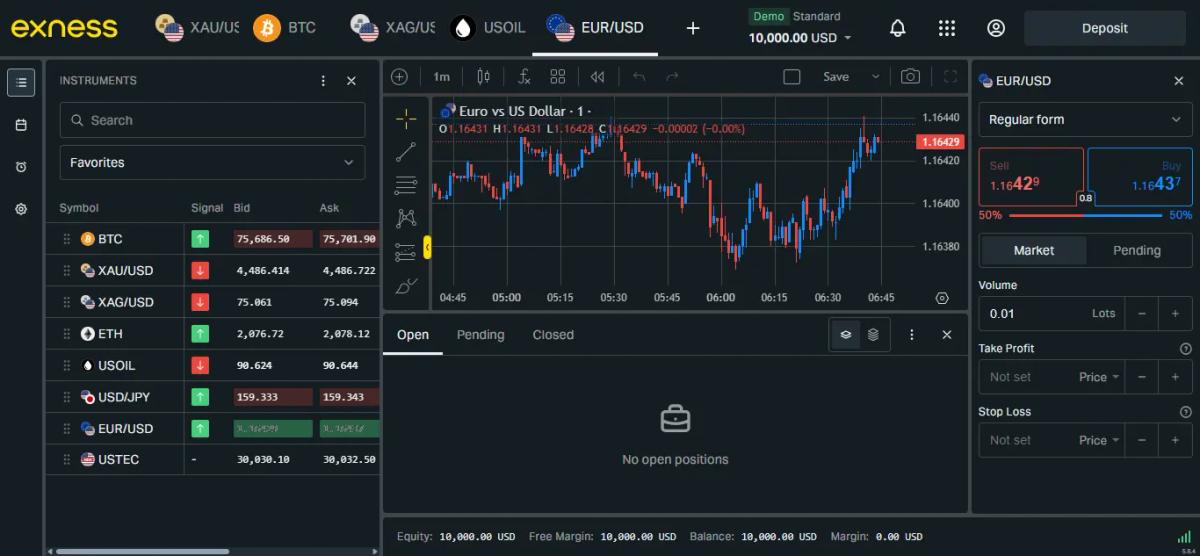Image resolution: width=1200 pixels, height=556 pixels.
Task: Click the instruments panel horizontal scrollbar
Action: tap(143, 551)
